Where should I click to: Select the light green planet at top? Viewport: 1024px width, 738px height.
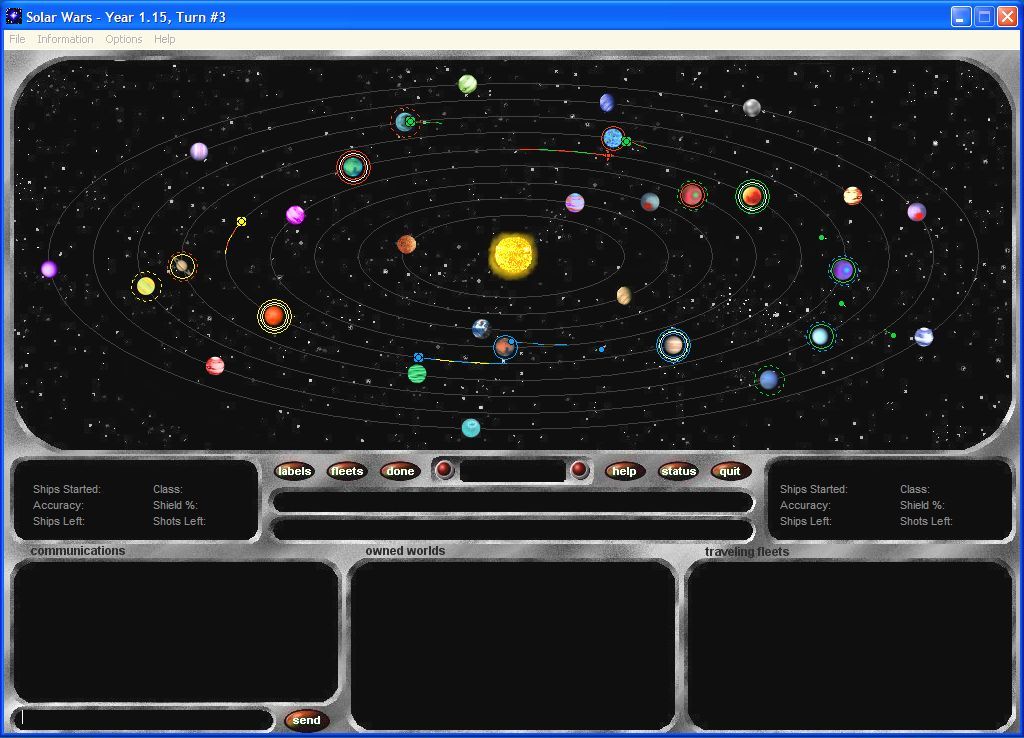[x=468, y=84]
